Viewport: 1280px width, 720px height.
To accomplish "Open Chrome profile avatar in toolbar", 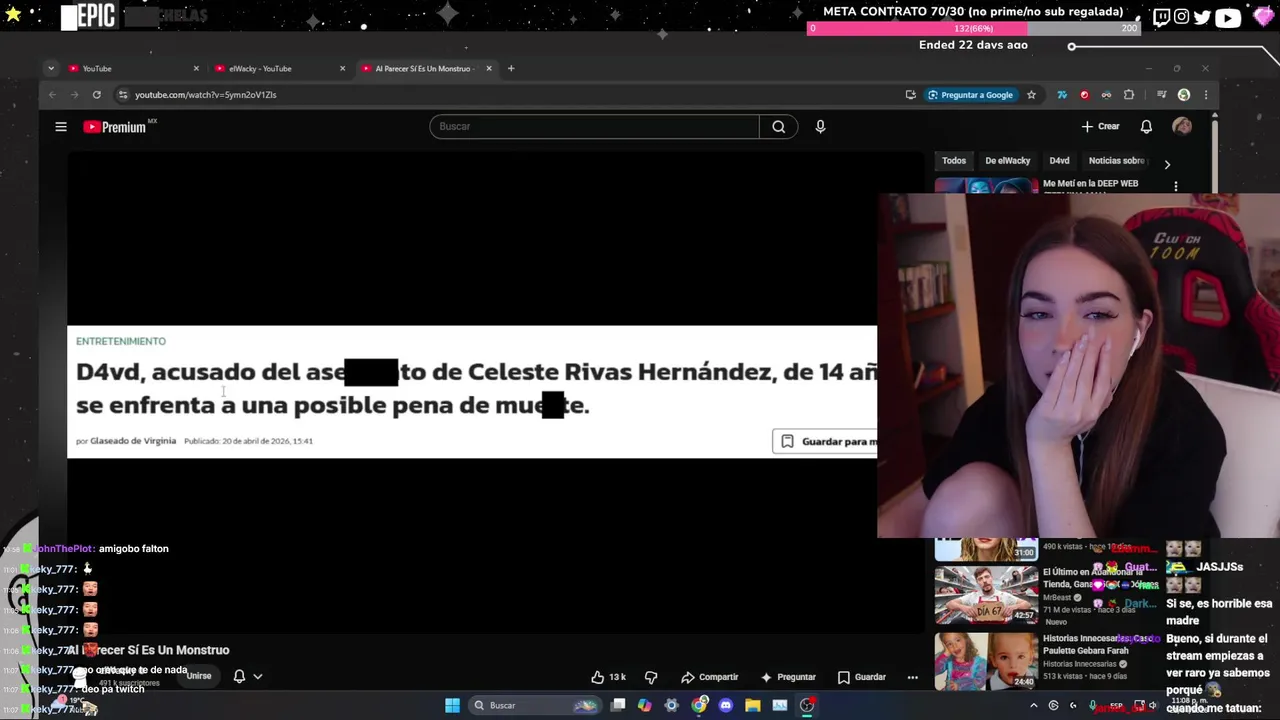I will pyautogui.click(x=1184, y=95).
